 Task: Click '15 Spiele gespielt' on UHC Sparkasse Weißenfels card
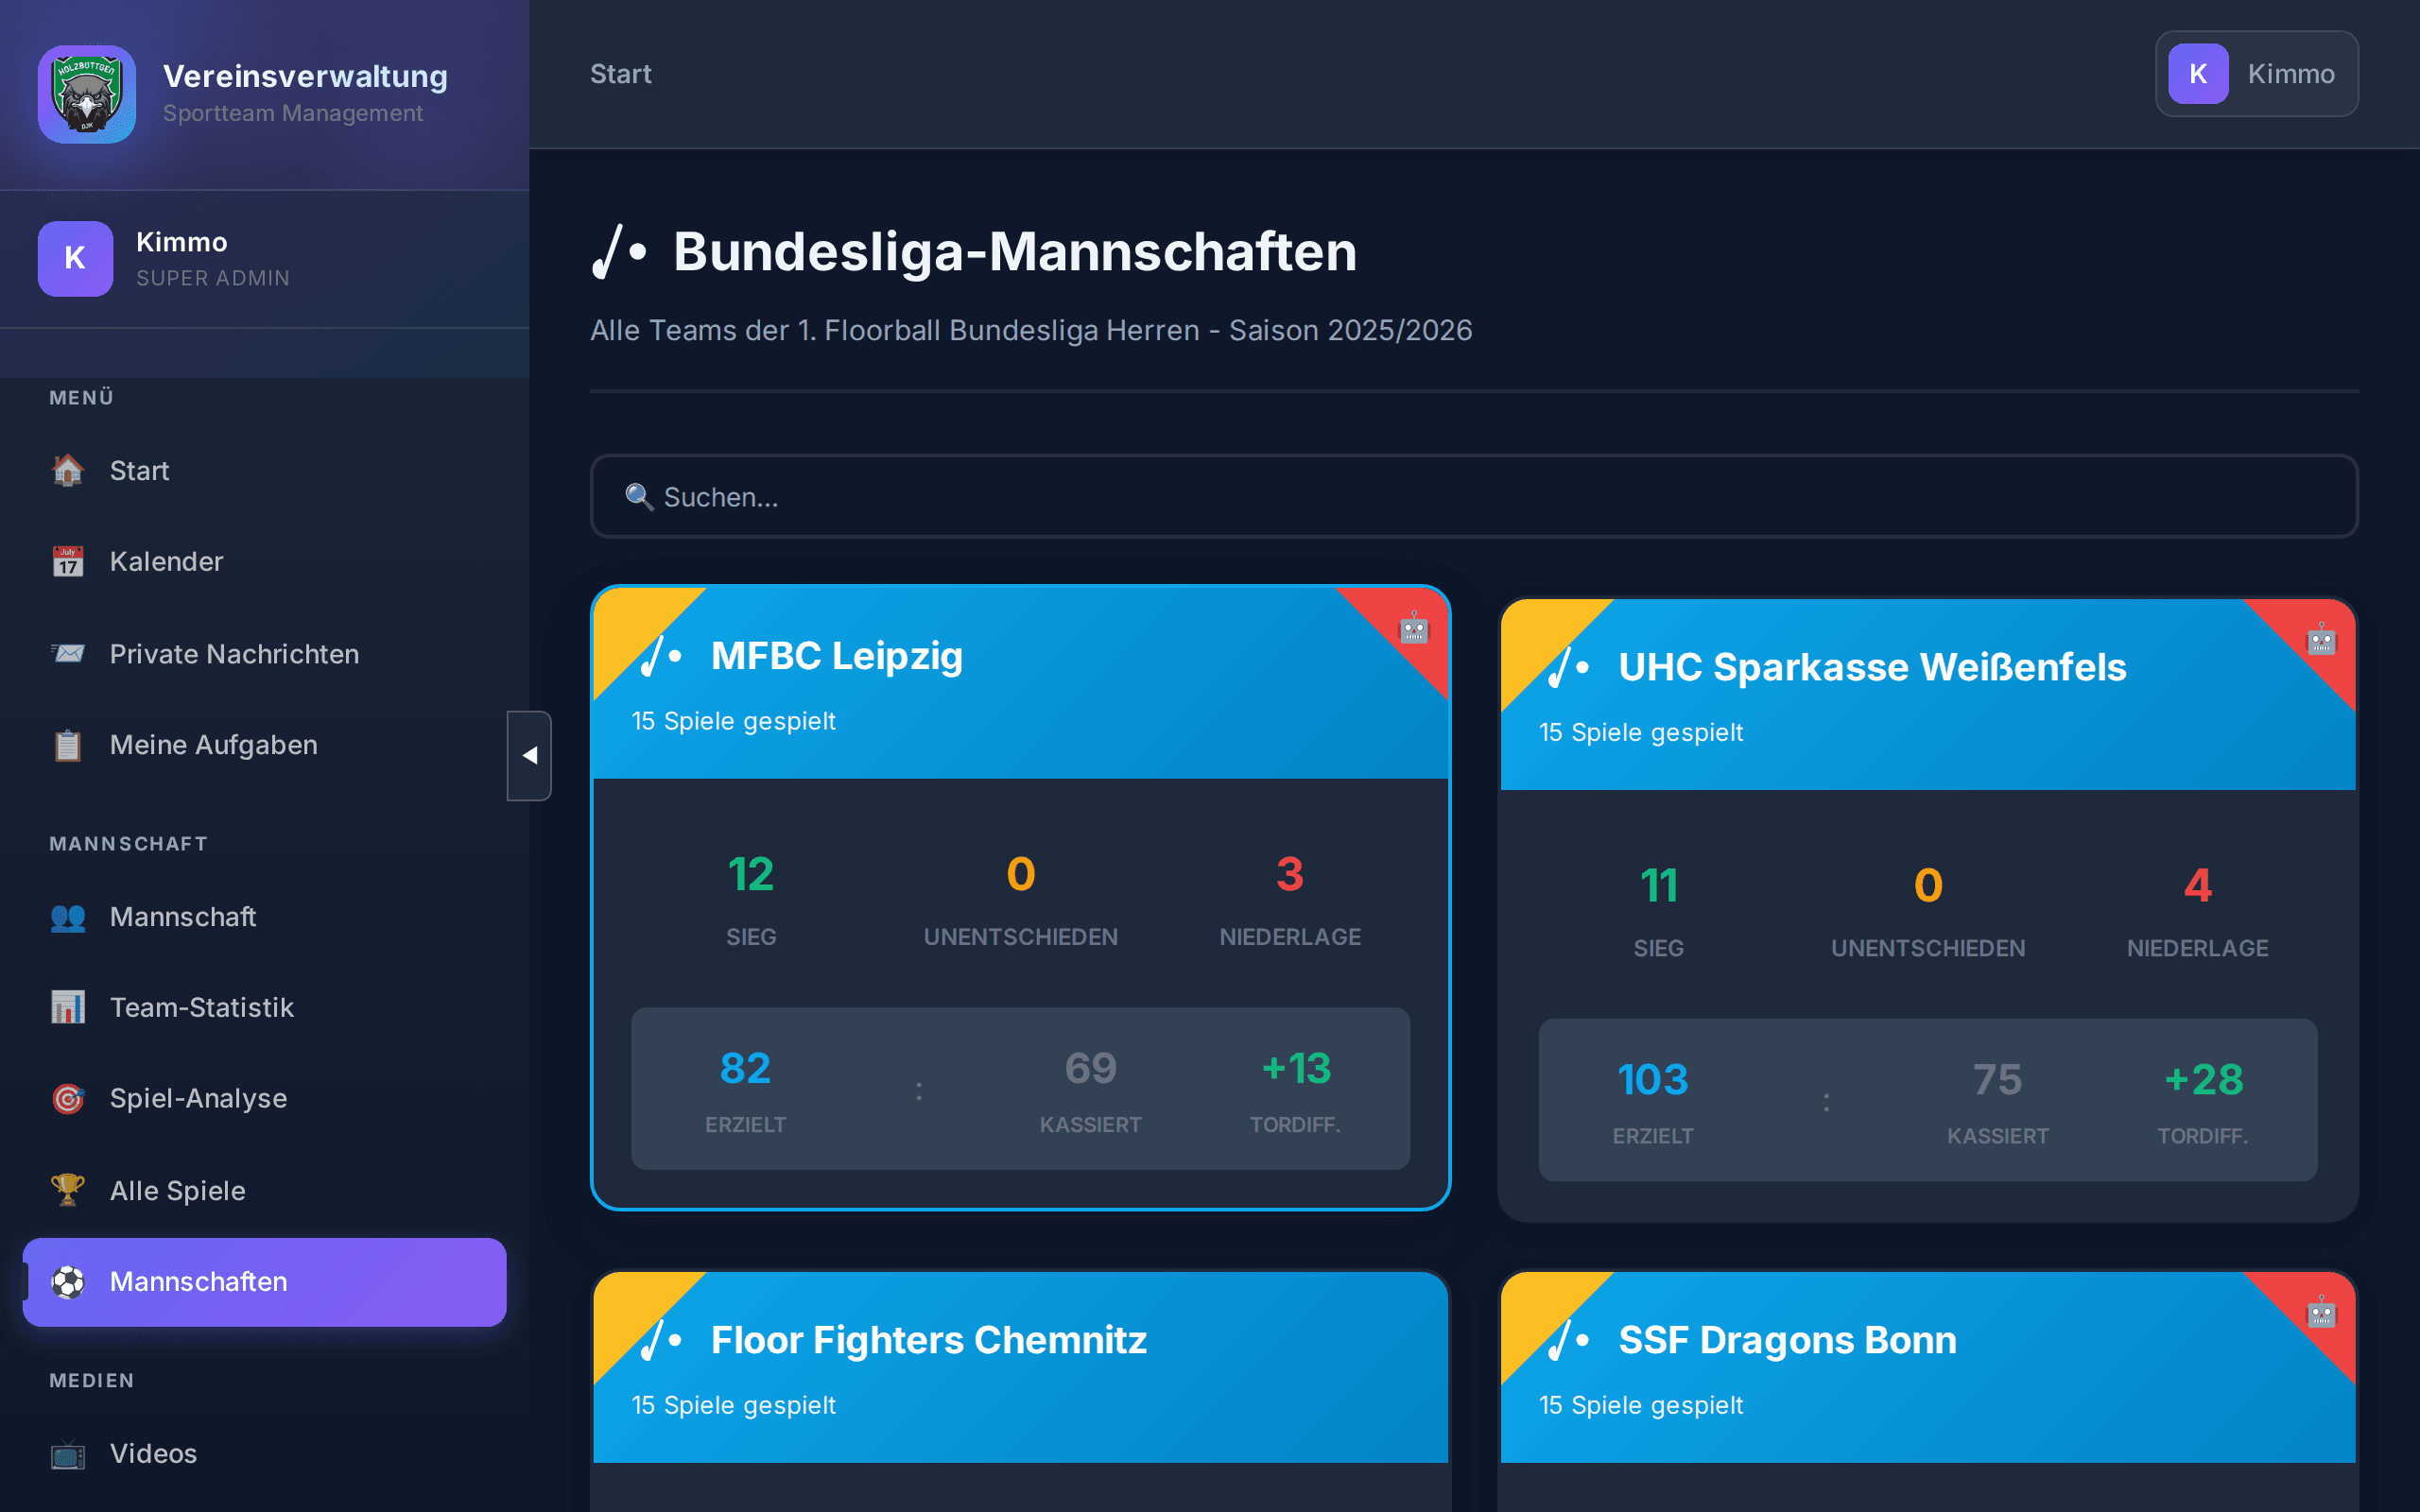[x=1641, y=733]
